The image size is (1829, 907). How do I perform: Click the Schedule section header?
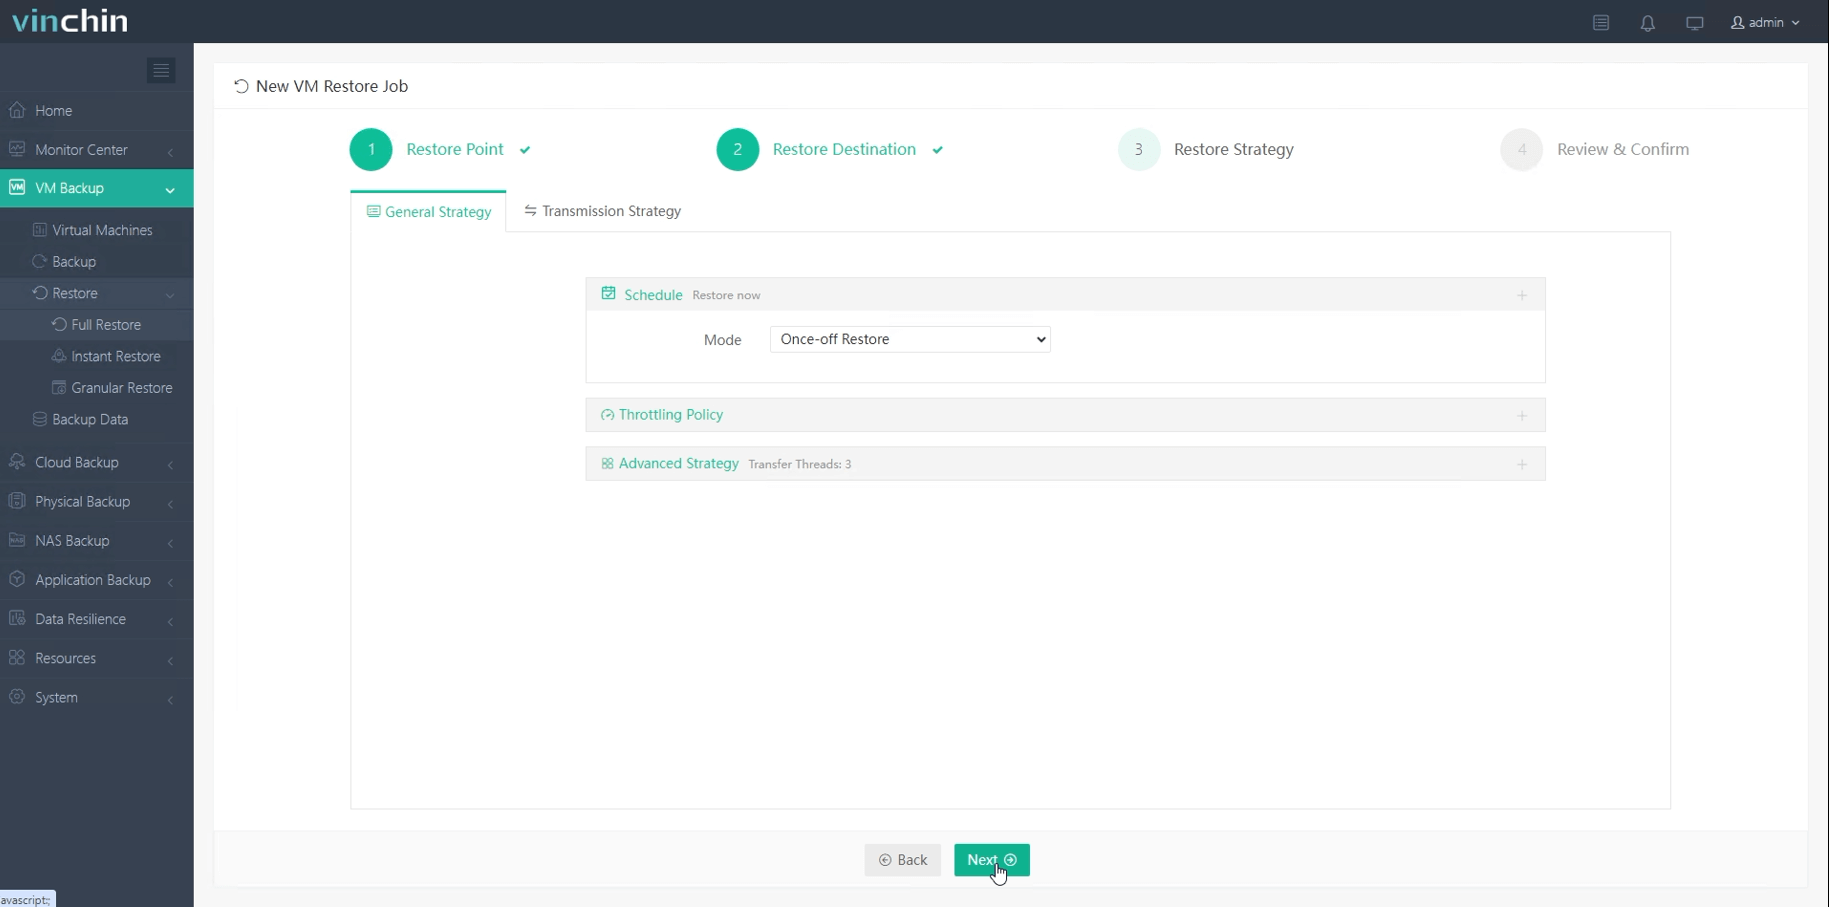tap(1065, 295)
